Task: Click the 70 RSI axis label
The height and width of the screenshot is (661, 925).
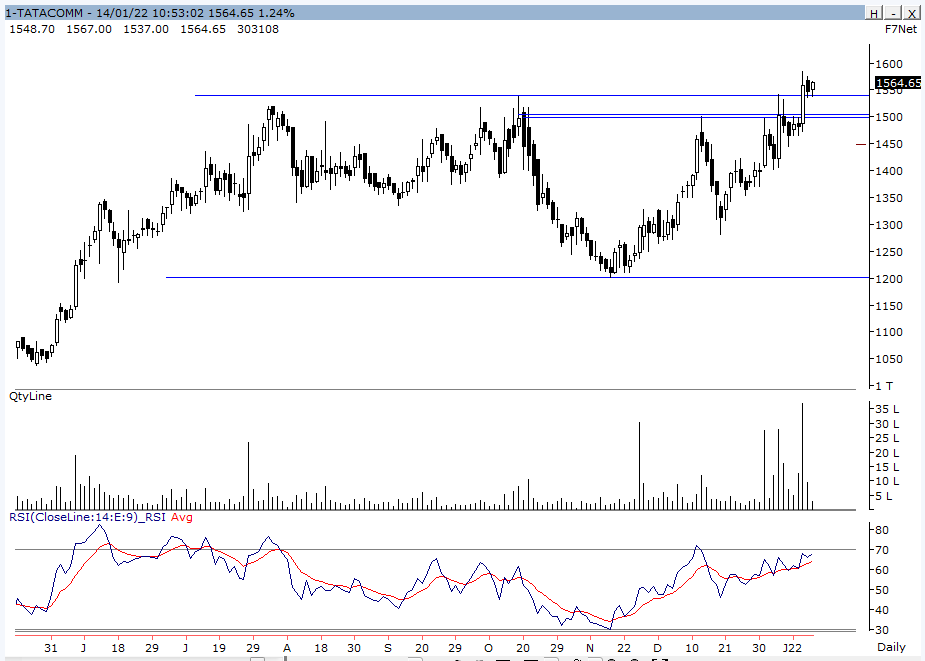Action: pyautogui.click(x=882, y=550)
